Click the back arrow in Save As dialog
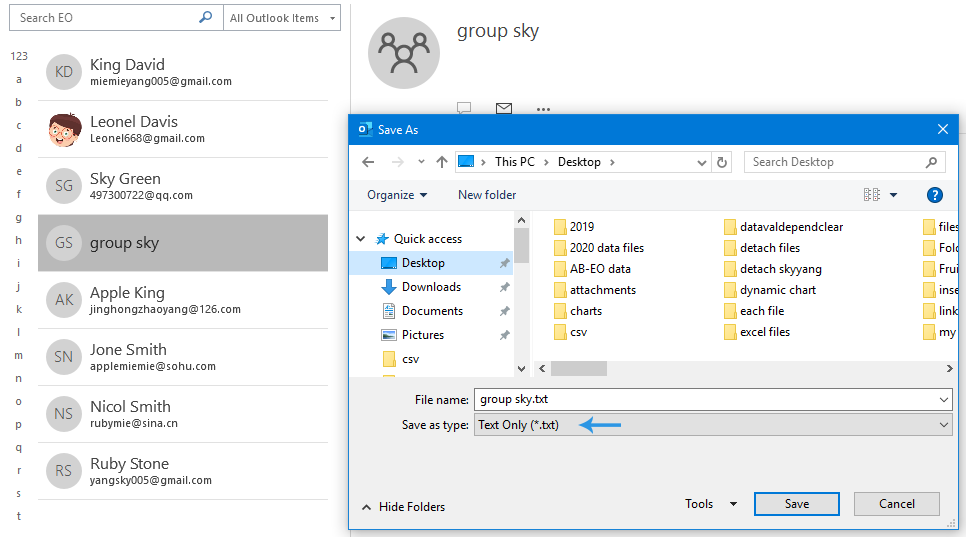 [x=368, y=162]
